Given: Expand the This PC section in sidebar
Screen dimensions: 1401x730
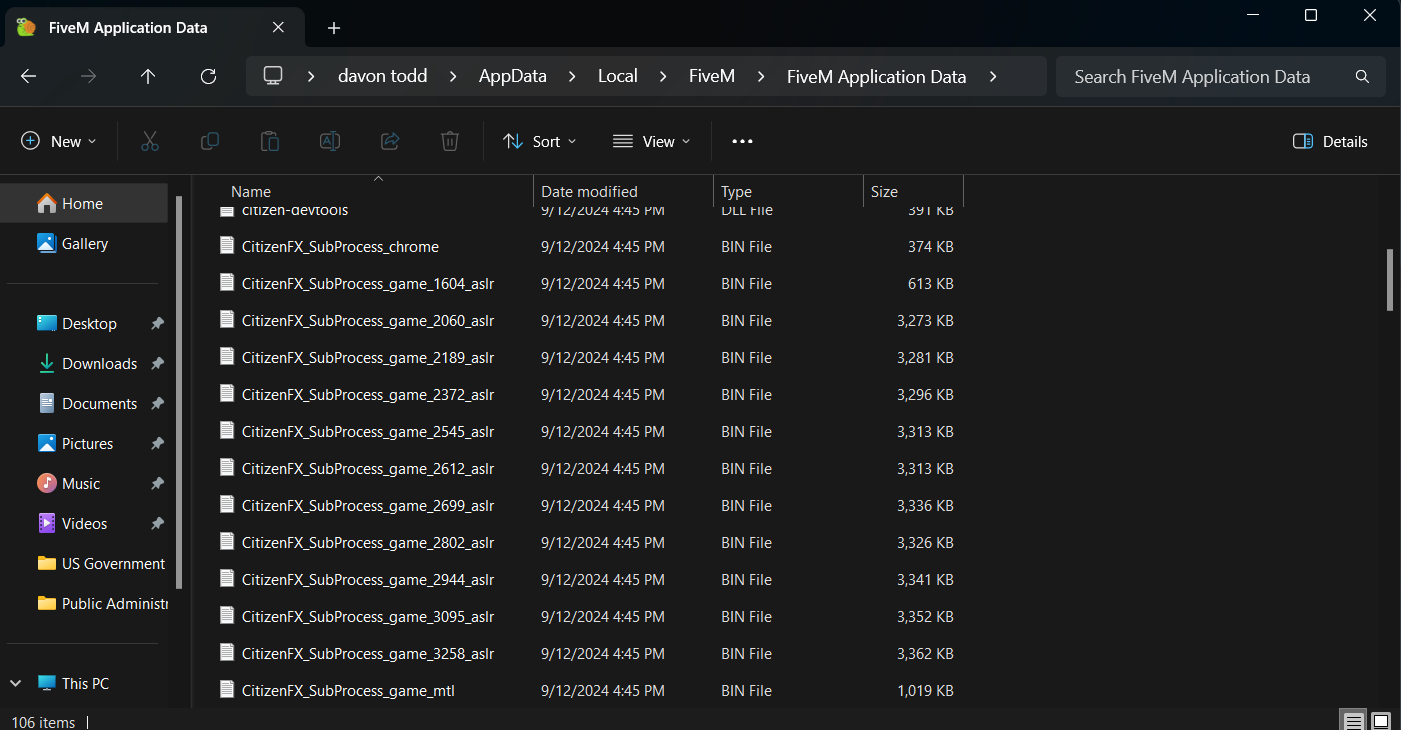Looking at the screenshot, I should tap(14, 683).
